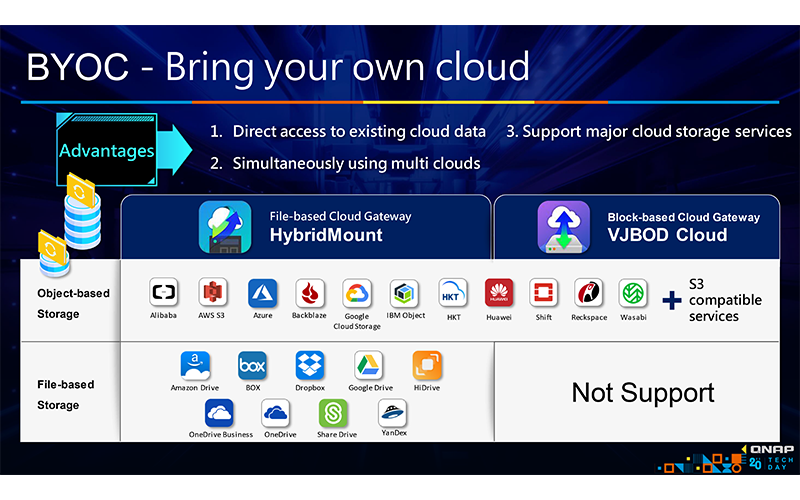Click the BOX icon
The image size is (800, 500).
(x=253, y=365)
